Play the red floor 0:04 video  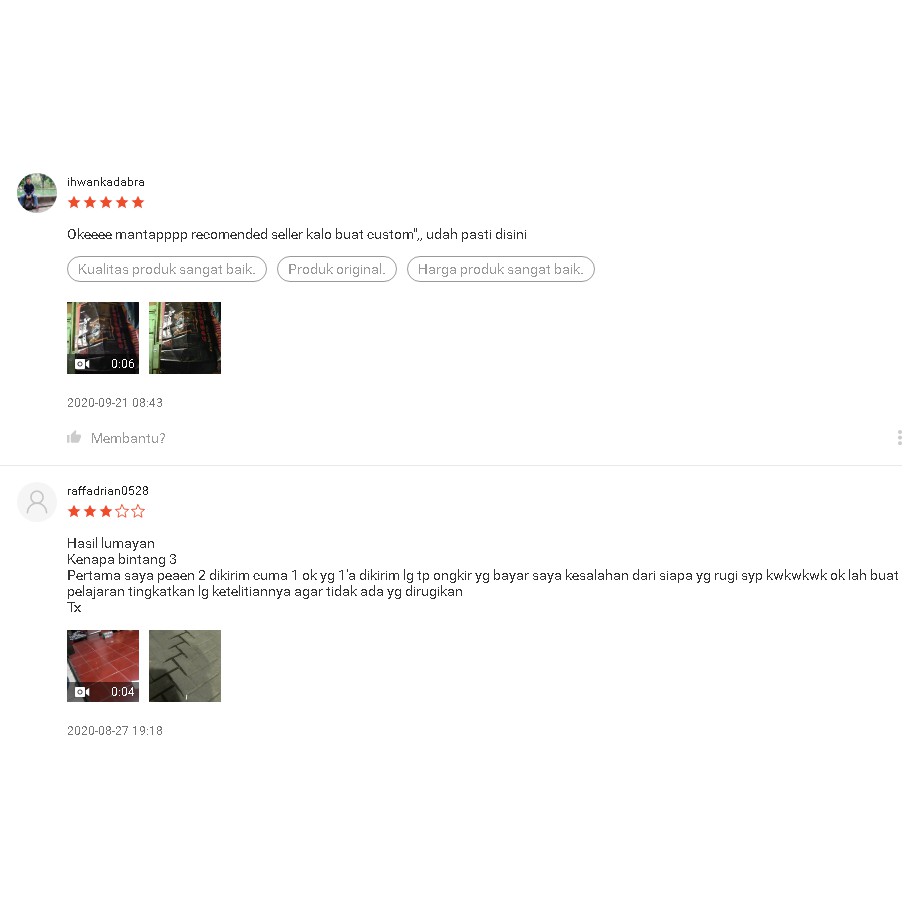[103, 666]
